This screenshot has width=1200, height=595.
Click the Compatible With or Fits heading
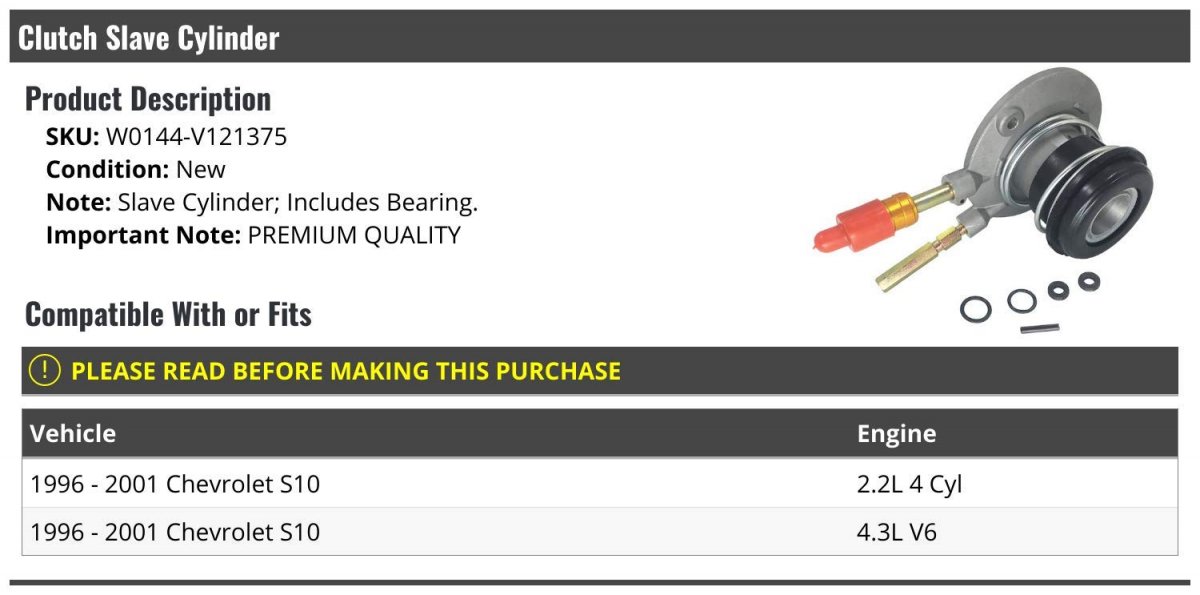pos(168,314)
